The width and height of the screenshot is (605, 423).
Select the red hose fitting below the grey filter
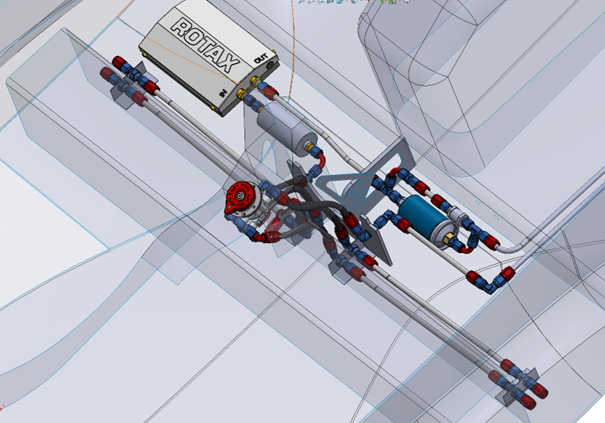click(321, 160)
